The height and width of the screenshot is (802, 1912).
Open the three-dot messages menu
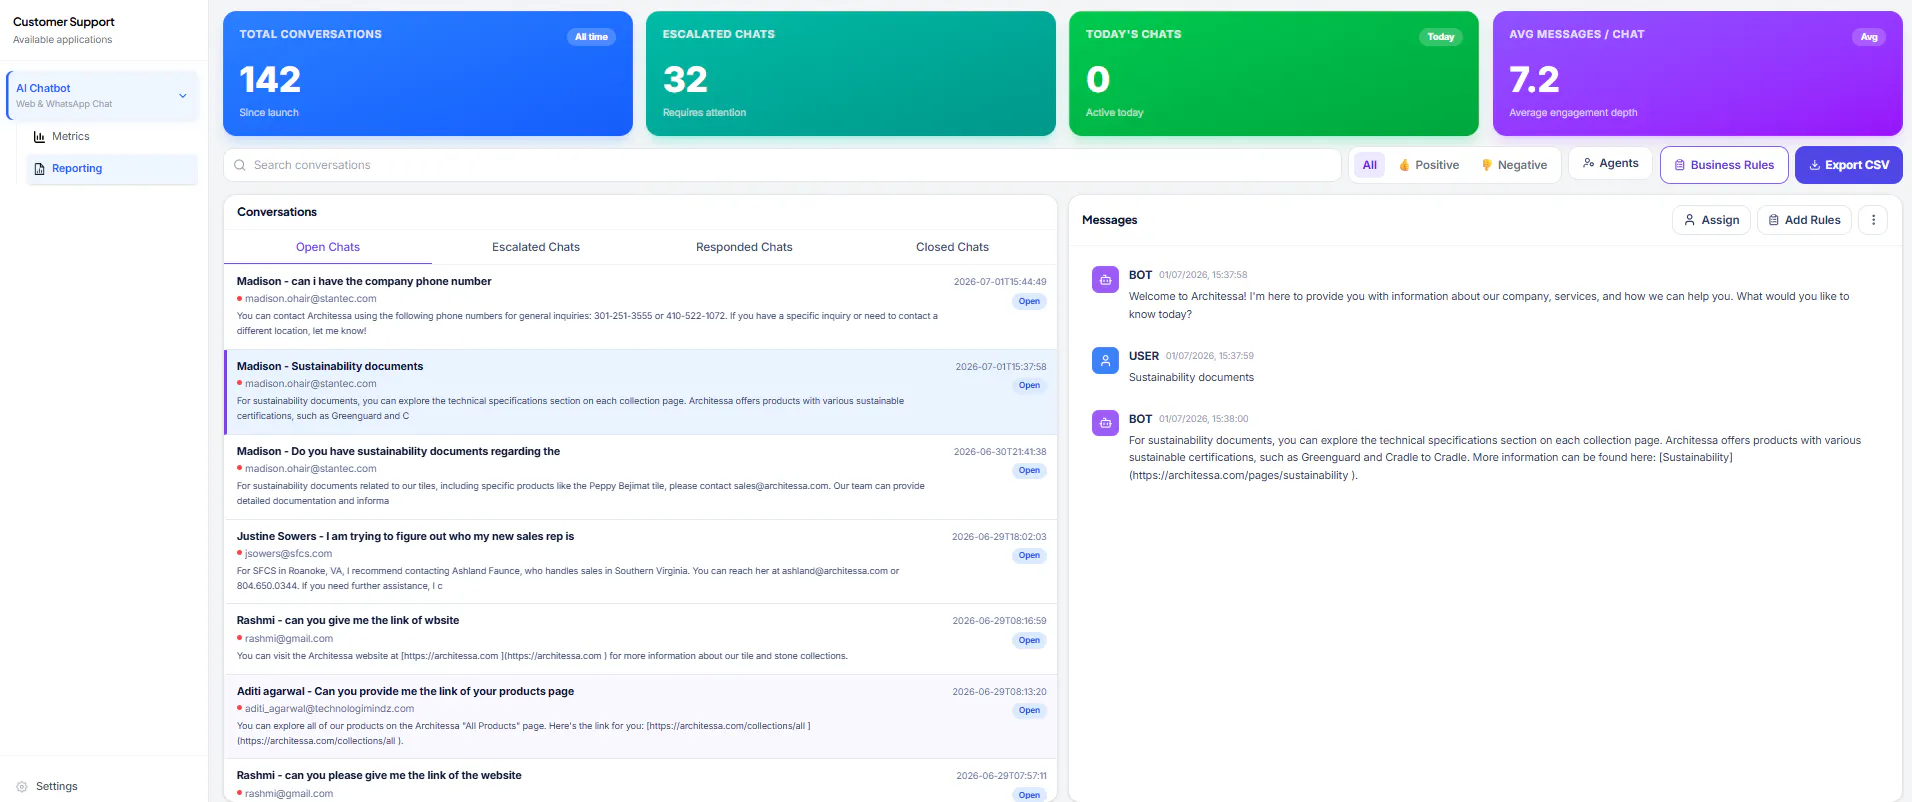click(1873, 220)
